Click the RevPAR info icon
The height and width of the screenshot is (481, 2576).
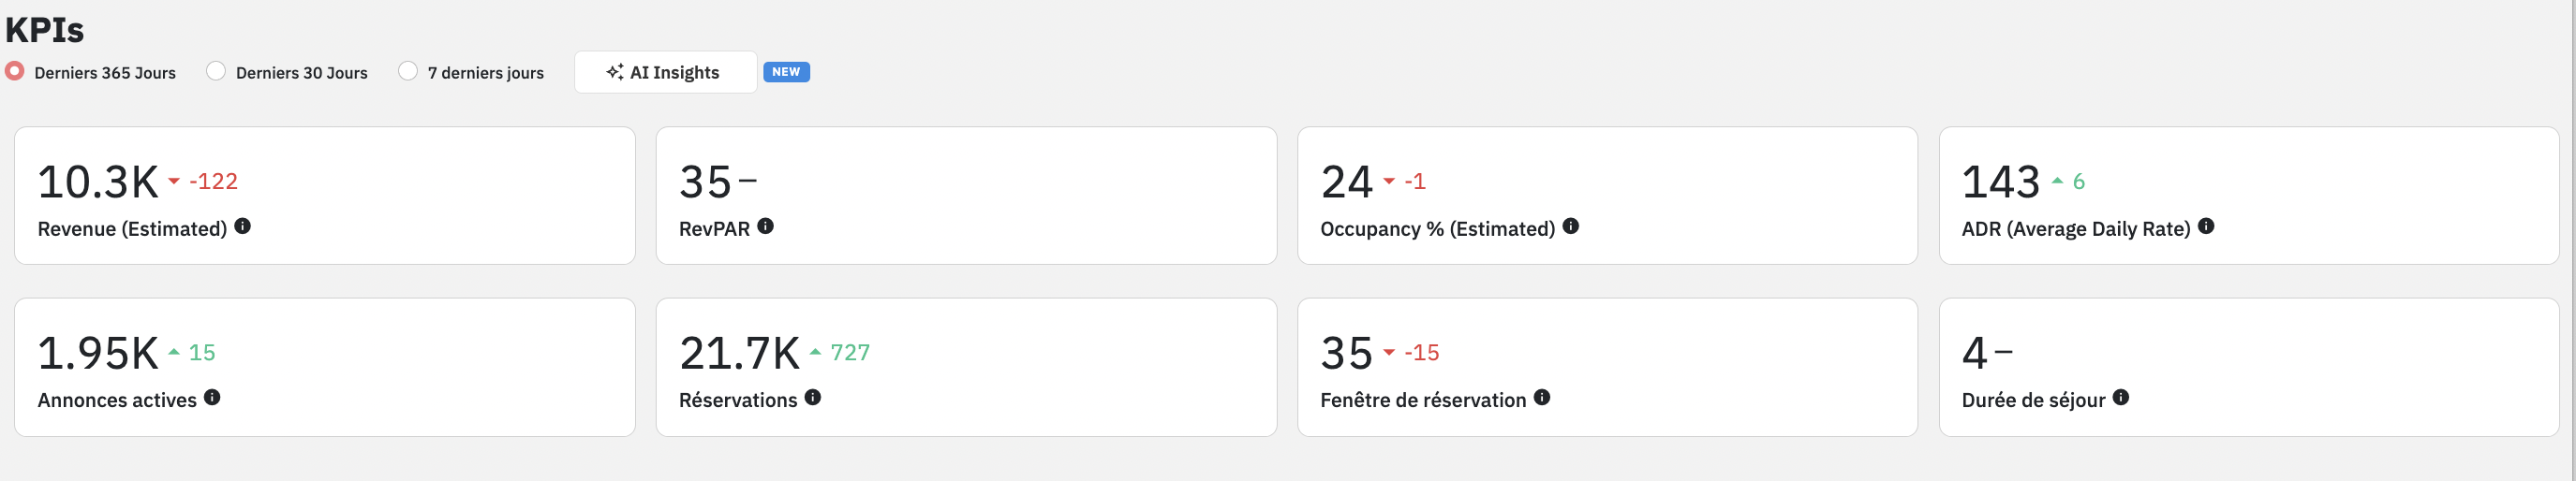(x=766, y=226)
